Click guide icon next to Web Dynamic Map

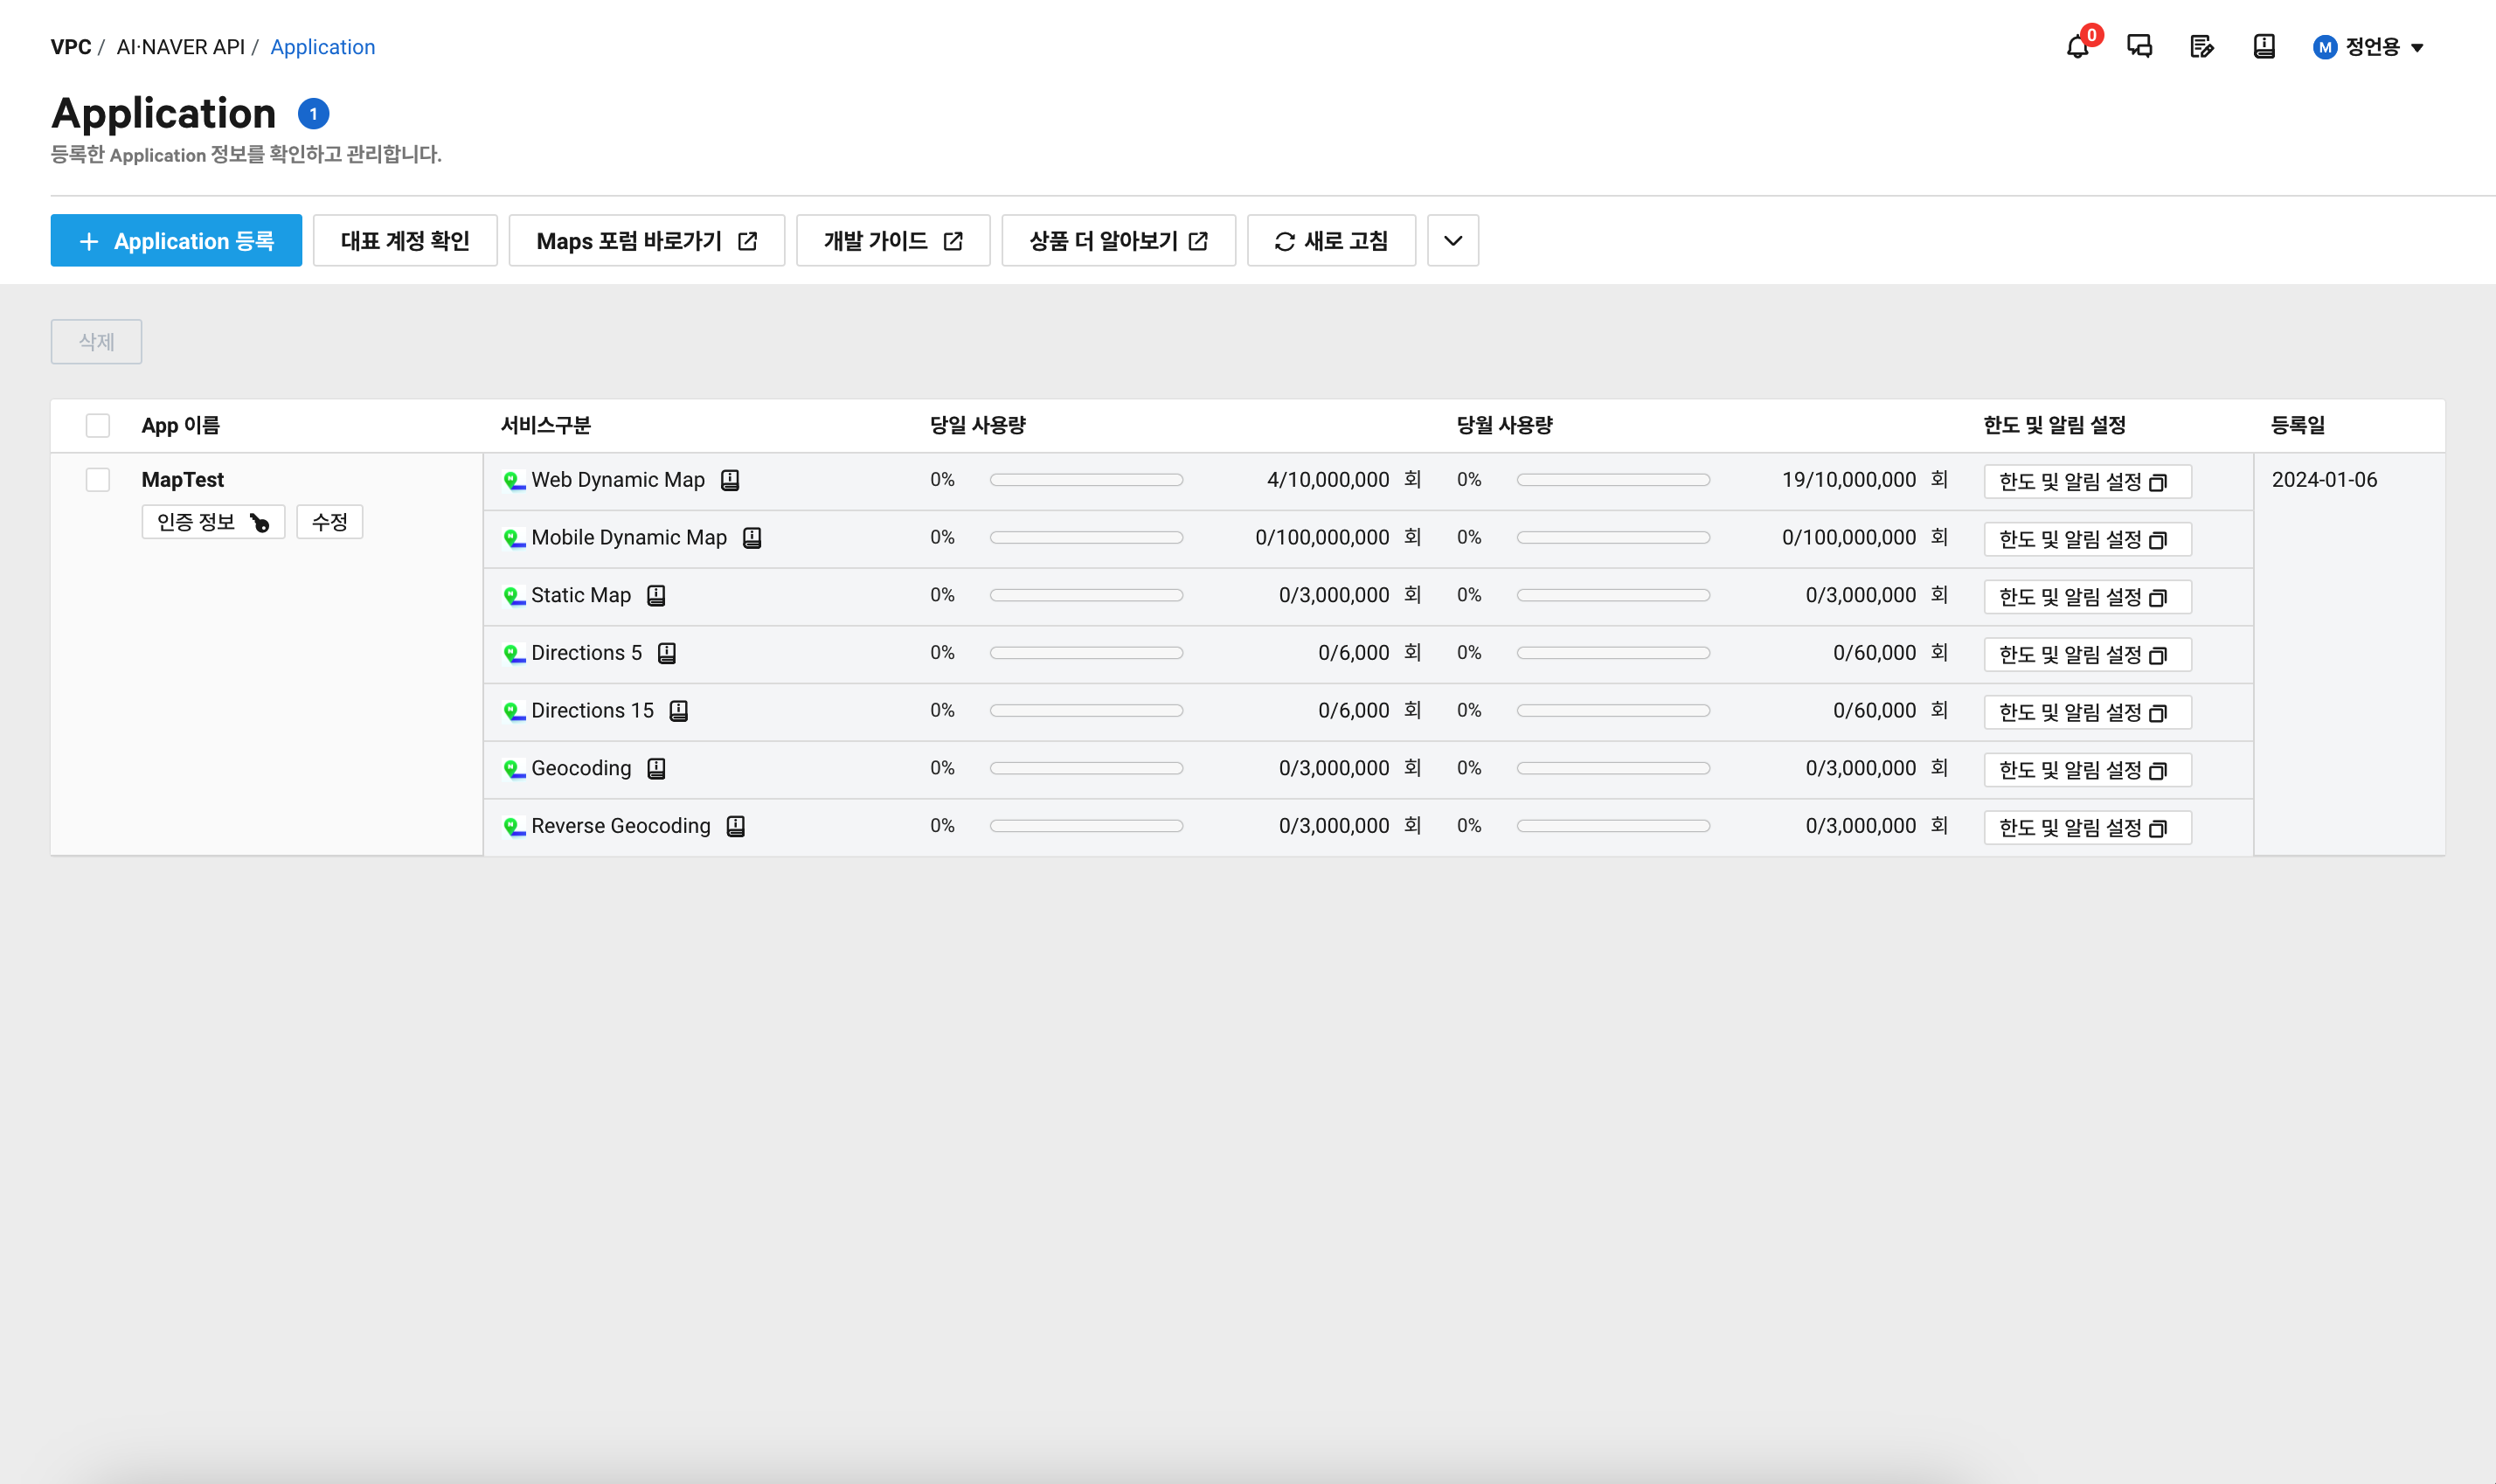point(730,480)
